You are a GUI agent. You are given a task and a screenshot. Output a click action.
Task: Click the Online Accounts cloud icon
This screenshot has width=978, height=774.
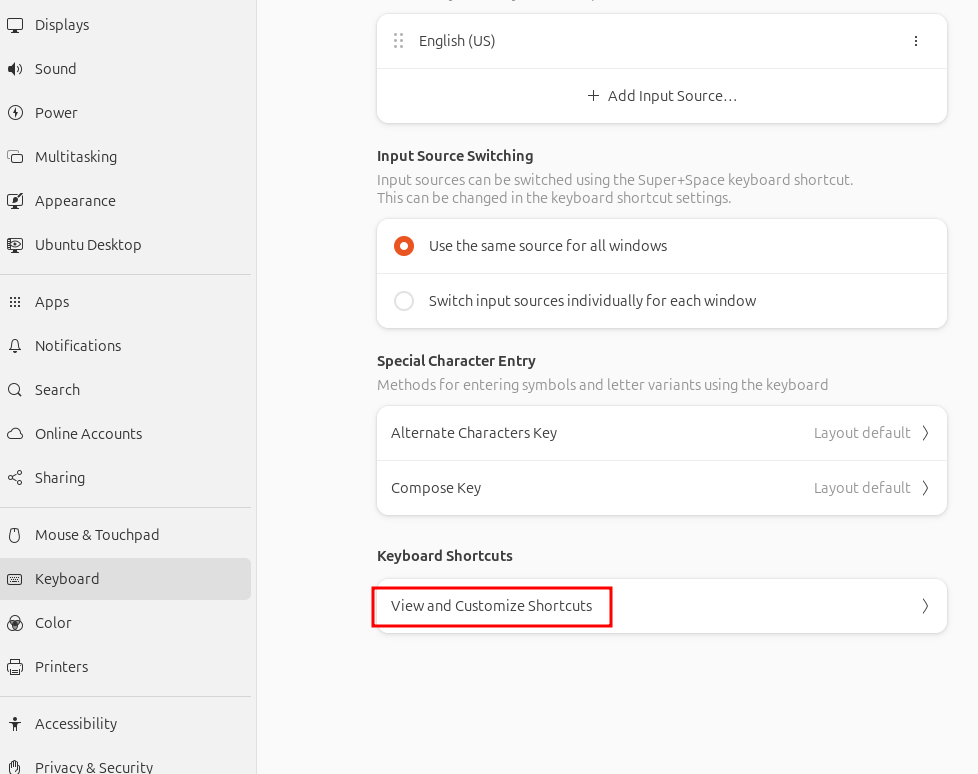pos(15,434)
